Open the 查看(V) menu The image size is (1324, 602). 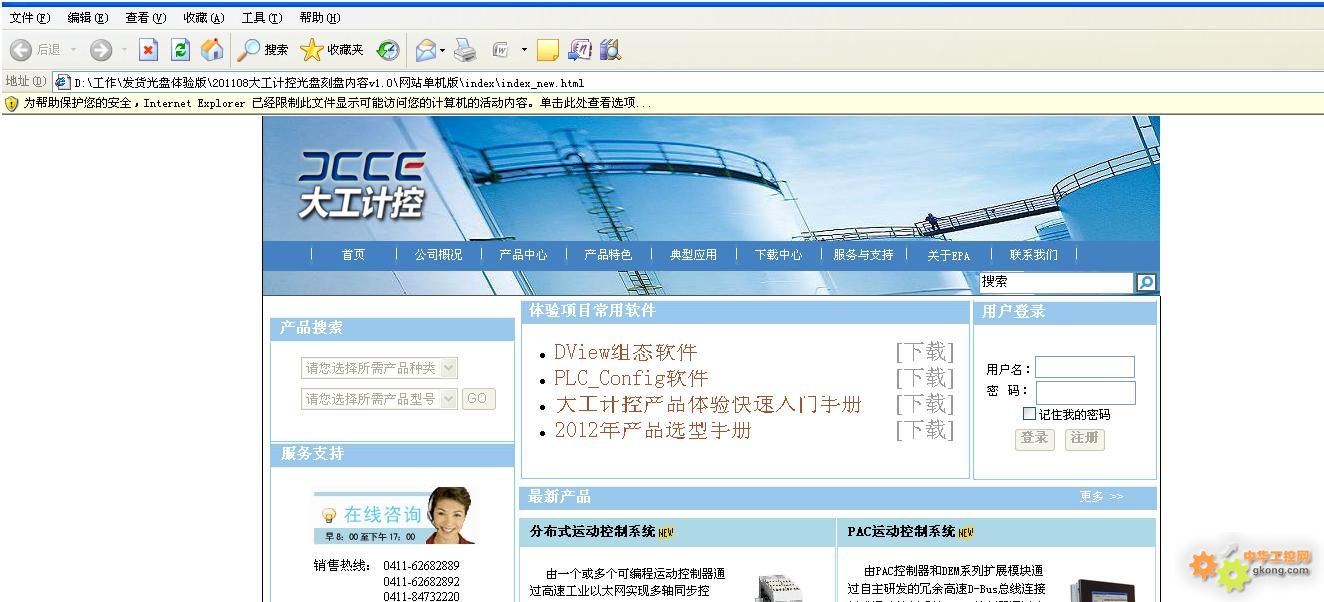pos(145,18)
